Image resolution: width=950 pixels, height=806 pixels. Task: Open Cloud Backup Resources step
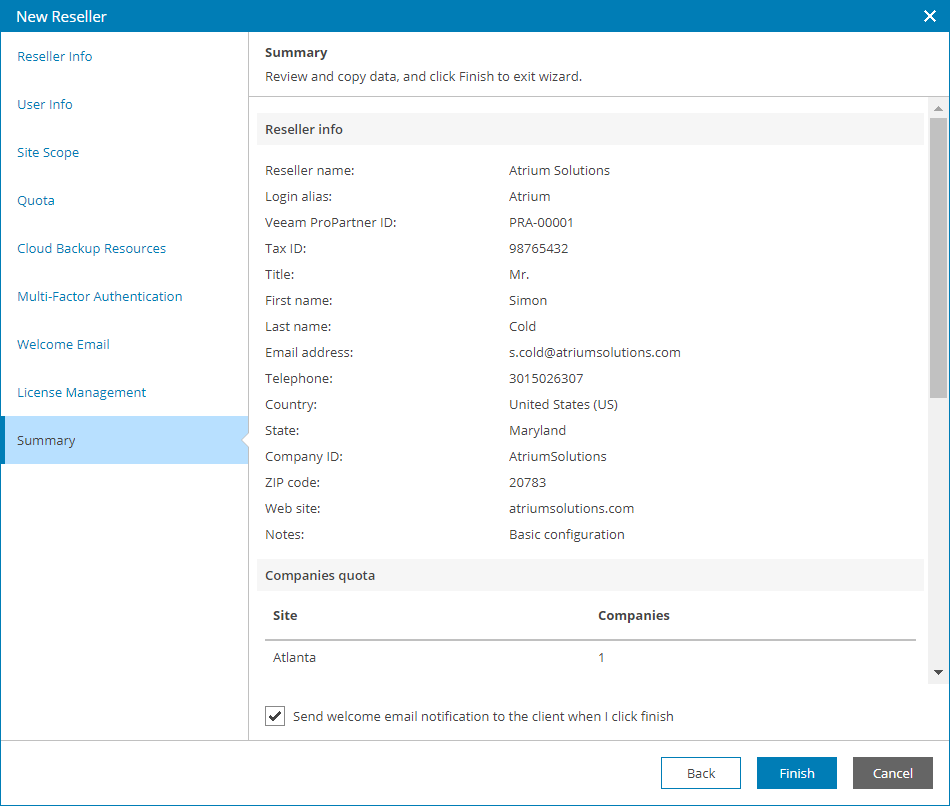91,248
